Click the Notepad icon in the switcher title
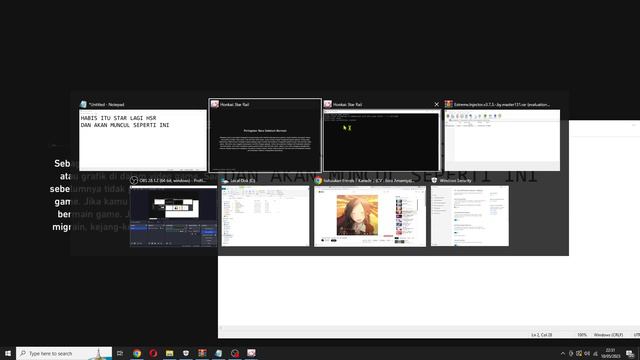The width and height of the screenshot is (640, 360). tap(83, 104)
